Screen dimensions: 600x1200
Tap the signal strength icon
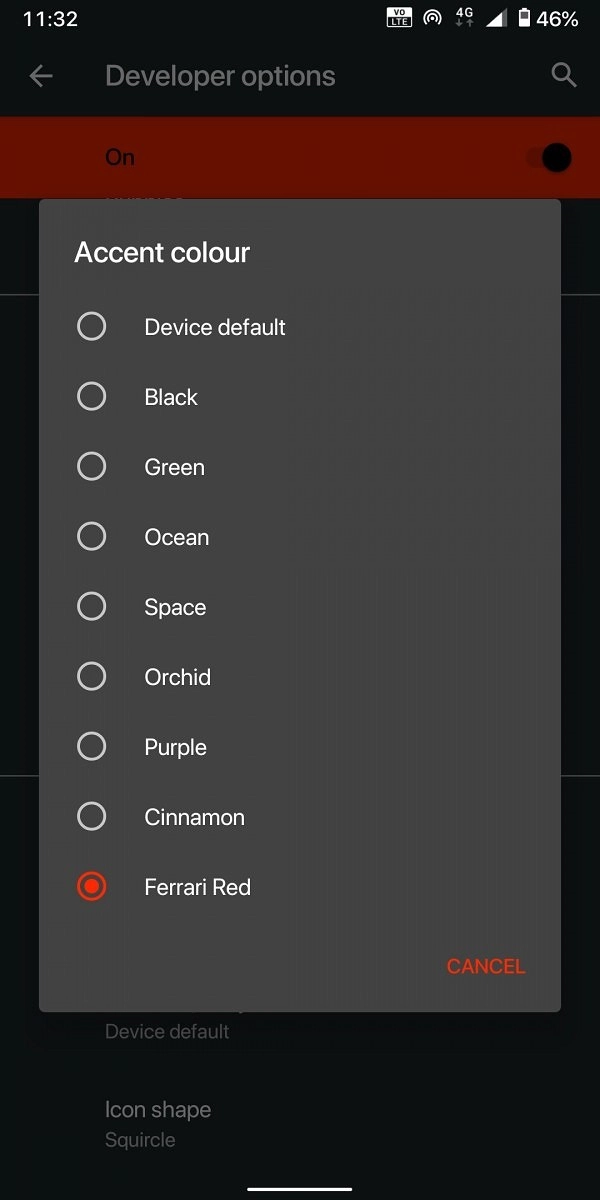[496, 18]
